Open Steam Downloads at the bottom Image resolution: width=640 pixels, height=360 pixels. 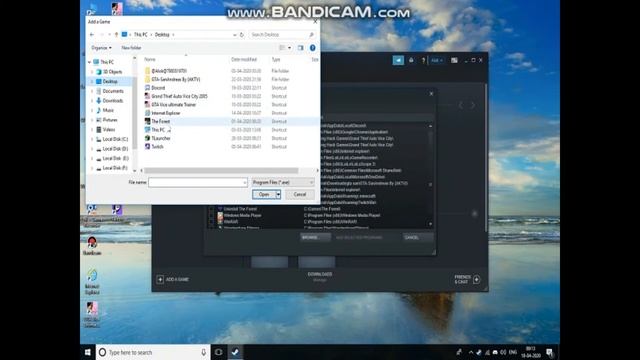click(320, 276)
